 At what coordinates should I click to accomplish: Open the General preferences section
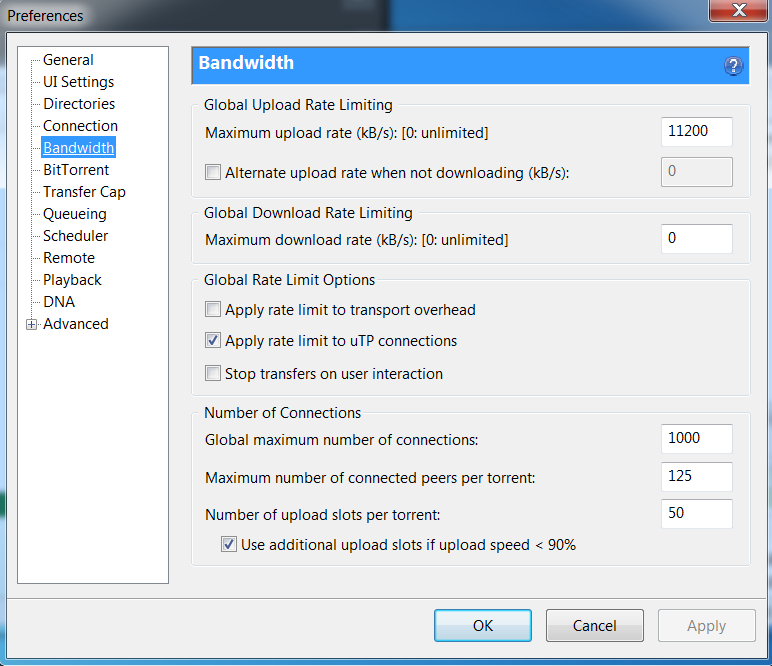click(68, 60)
